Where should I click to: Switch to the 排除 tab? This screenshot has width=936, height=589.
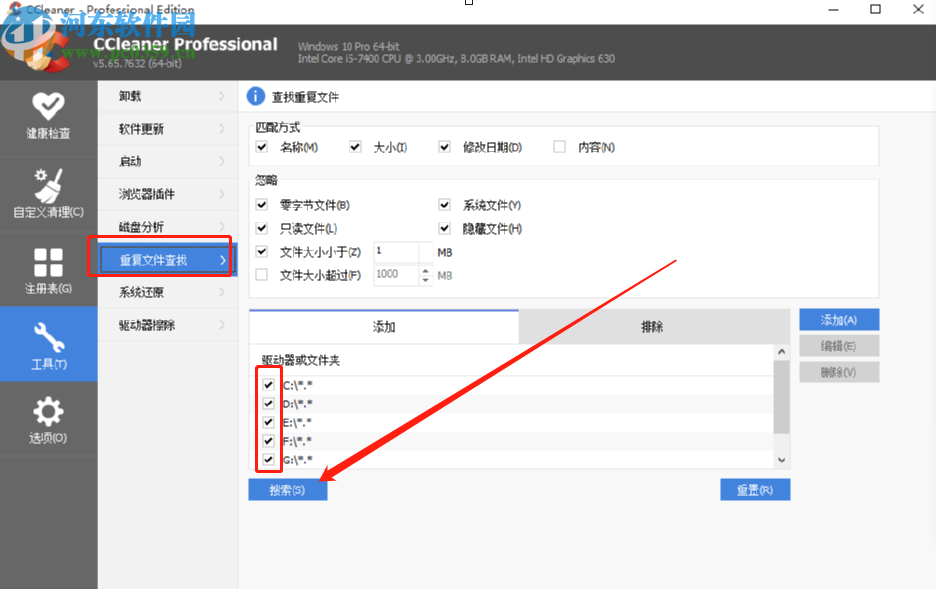[654, 326]
